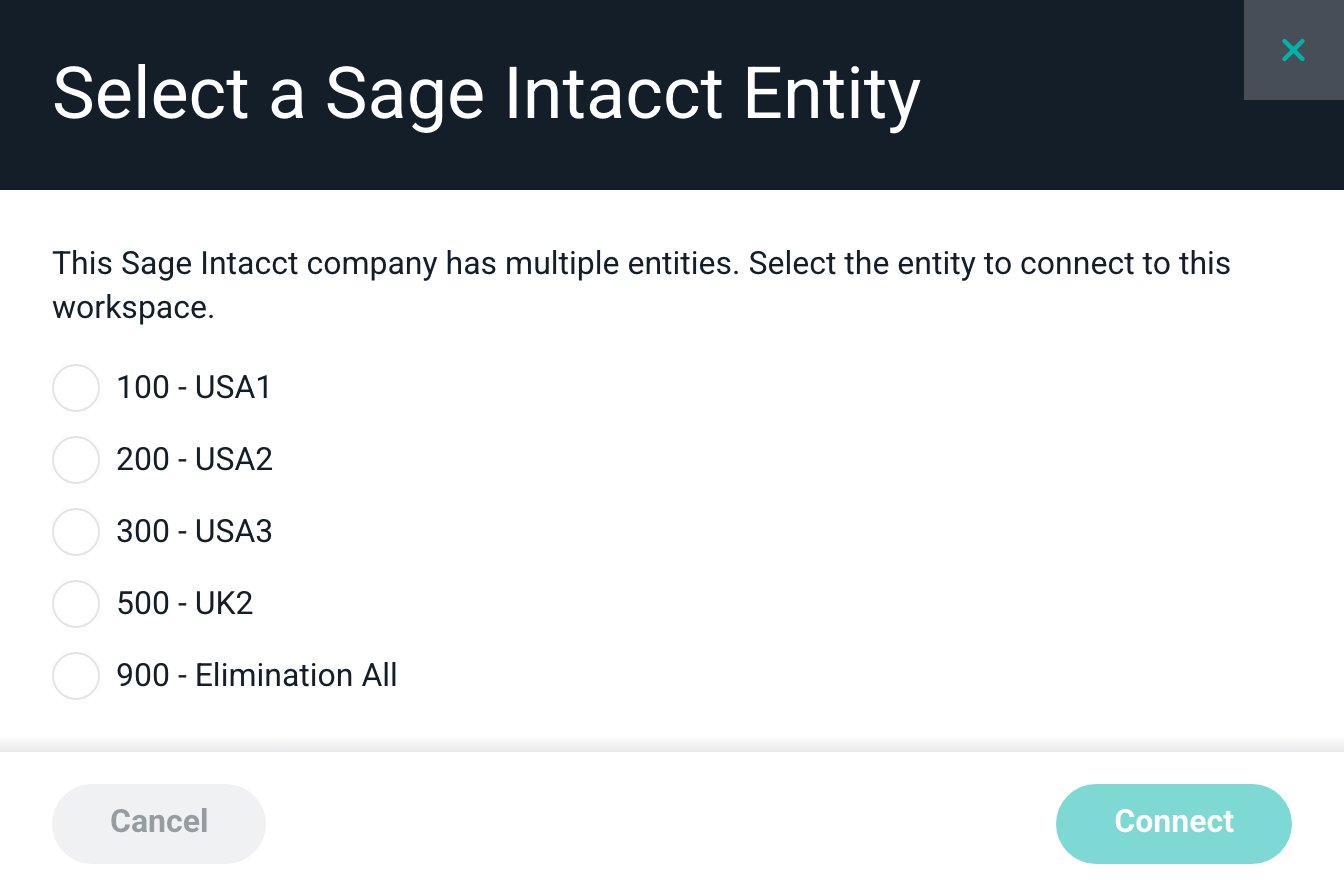Click the Connect button
This screenshot has width=1344, height=896.
click(x=1174, y=823)
